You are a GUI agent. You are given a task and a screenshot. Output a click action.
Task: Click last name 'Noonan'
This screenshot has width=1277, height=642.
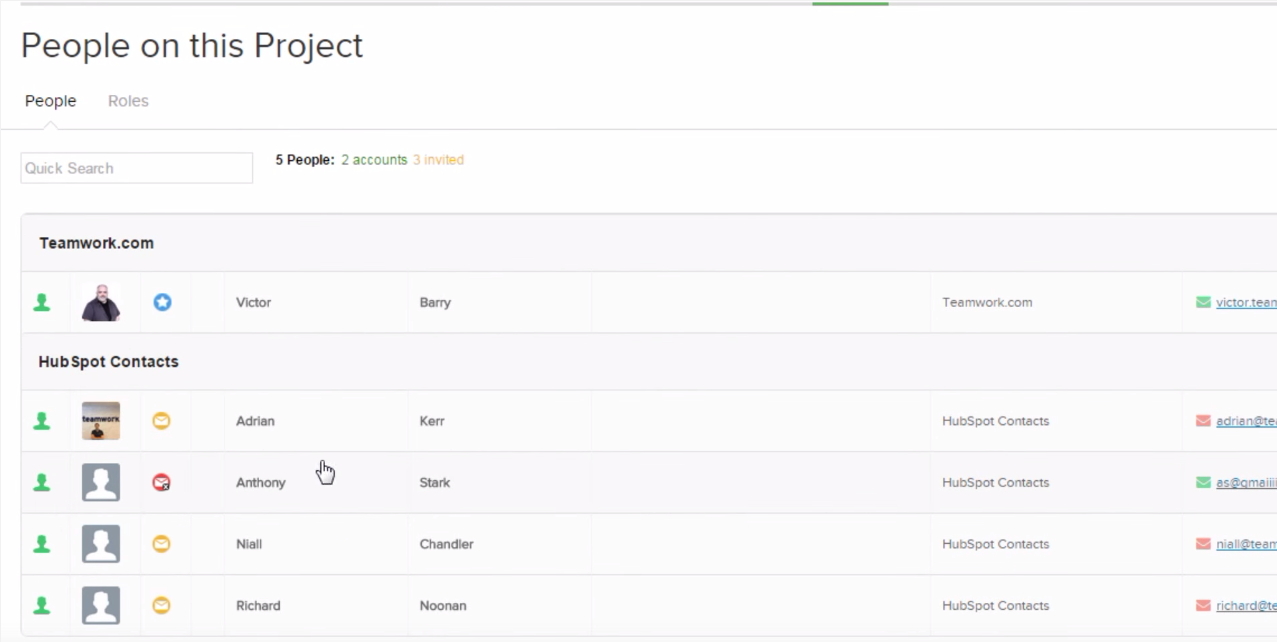tap(443, 605)
